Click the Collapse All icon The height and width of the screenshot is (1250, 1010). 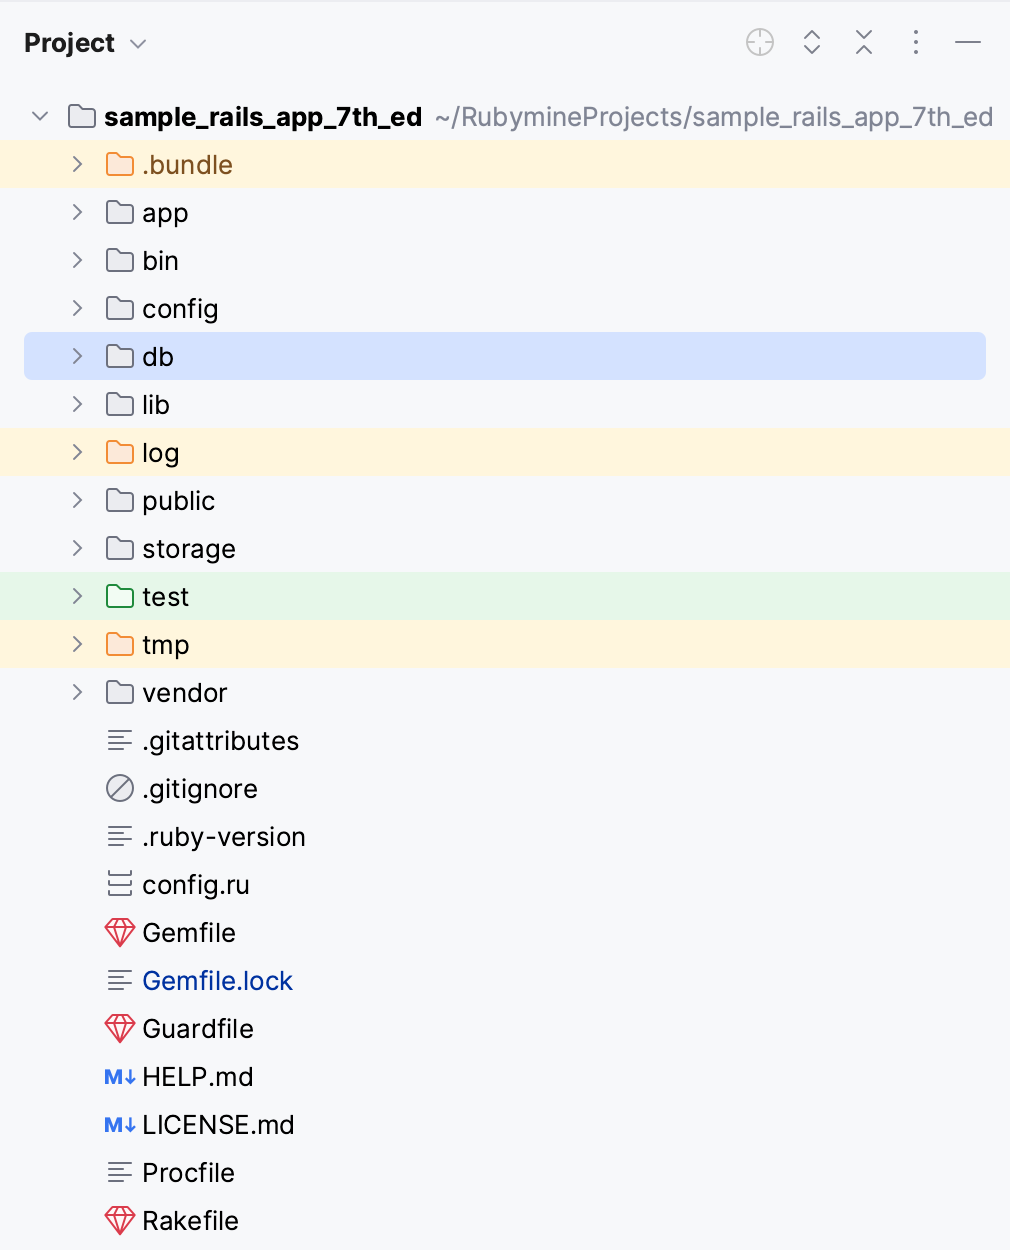(x=863, y=43)
